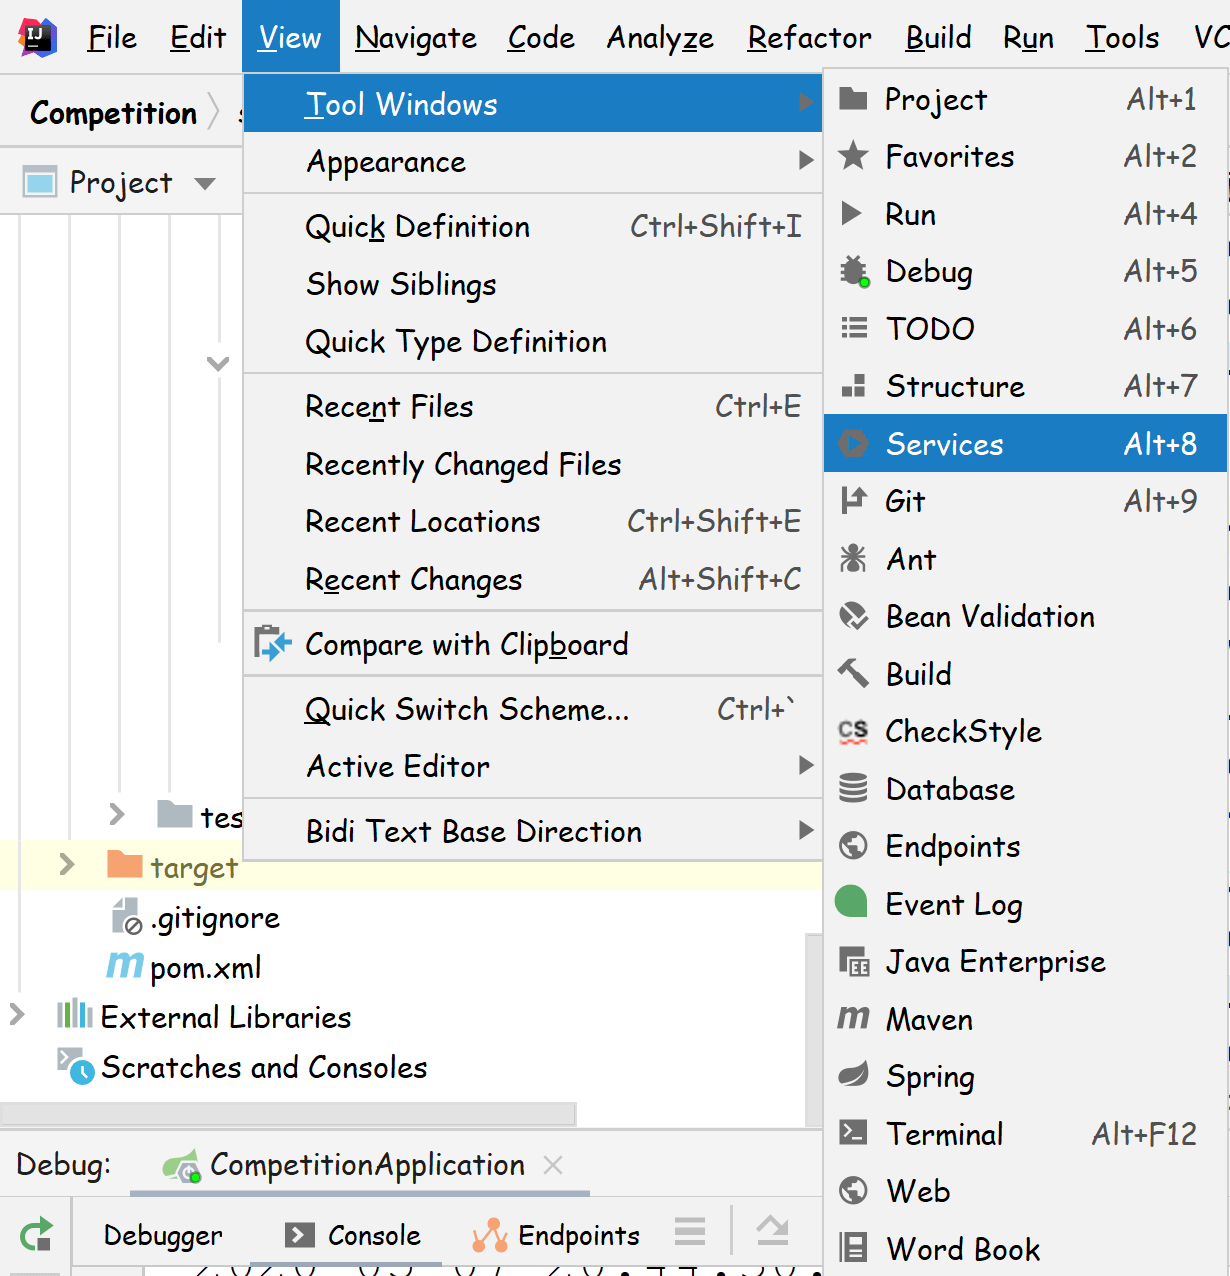
Task: Close the CompetitionApplication debug tab
Action: [x=553, y=1165]
